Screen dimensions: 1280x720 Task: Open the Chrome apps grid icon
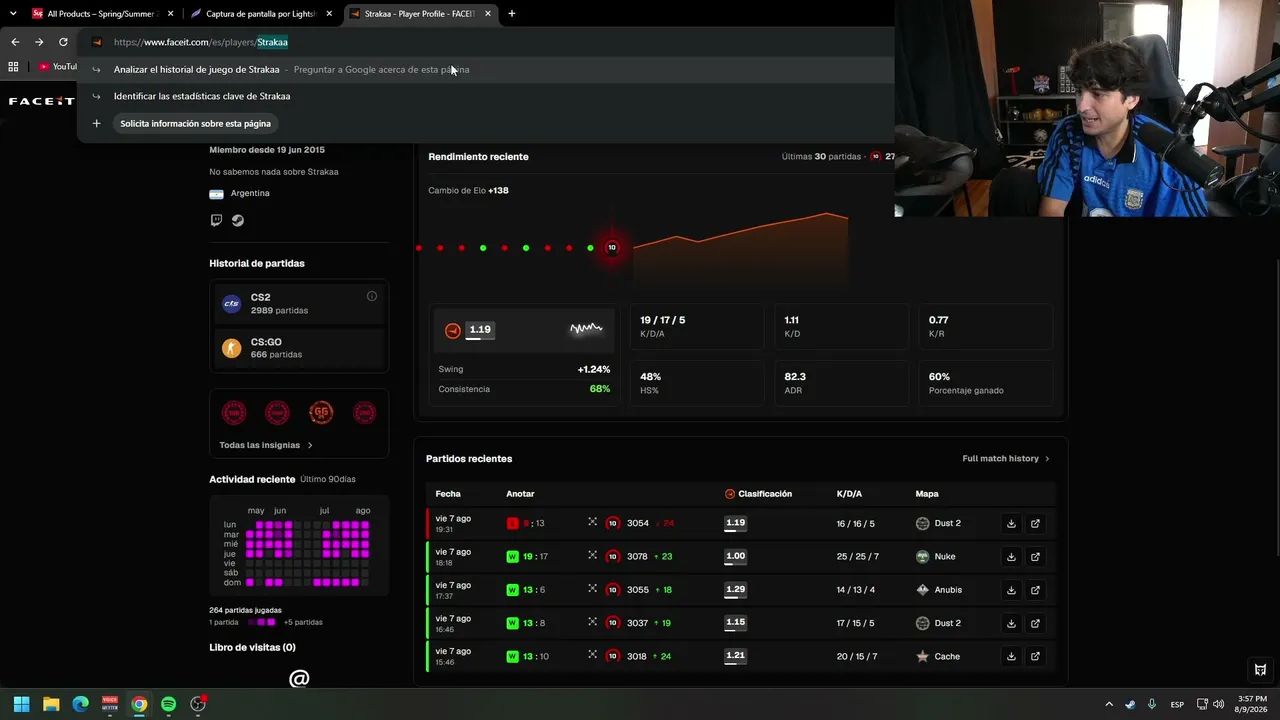pos(13,66)
